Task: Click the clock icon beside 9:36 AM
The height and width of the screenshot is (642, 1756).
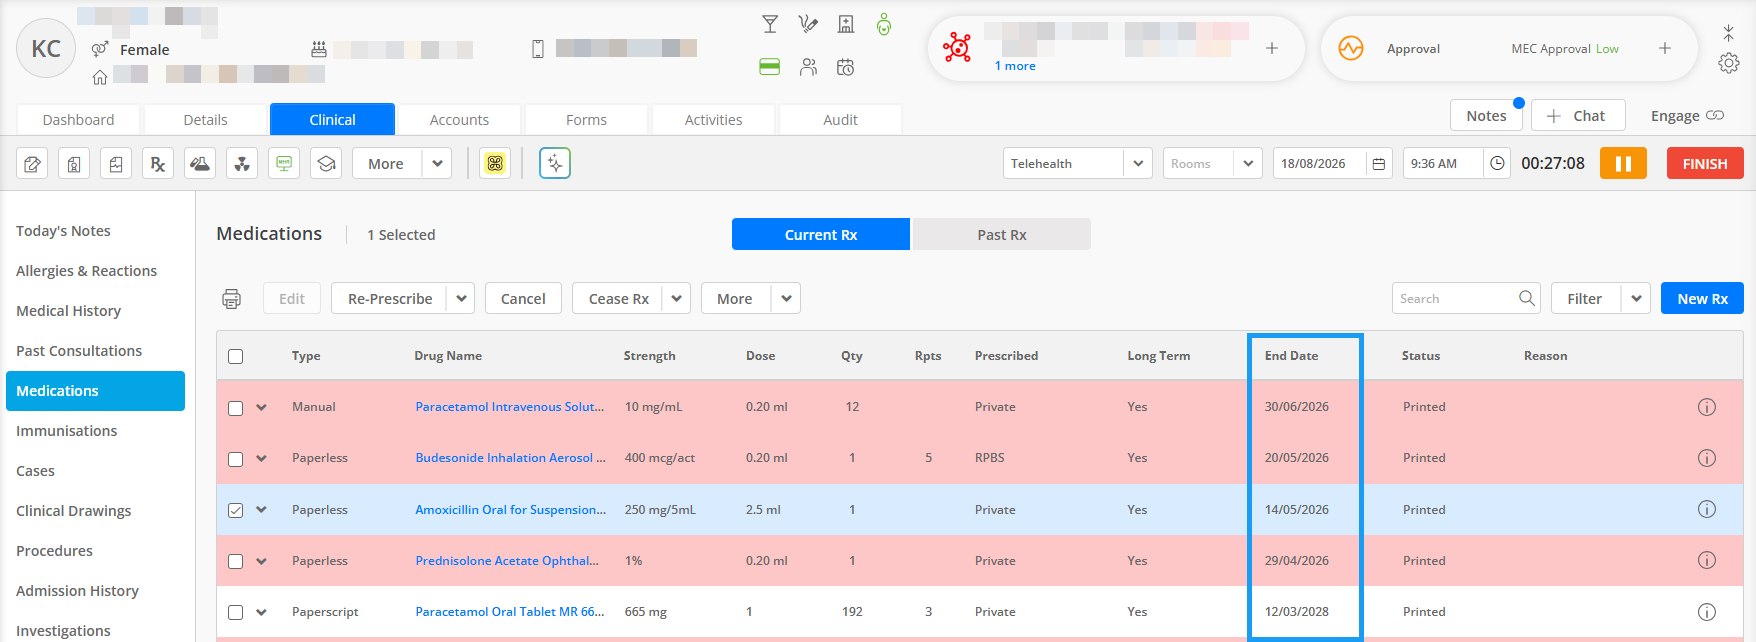Action: [x=1497, y=163]
